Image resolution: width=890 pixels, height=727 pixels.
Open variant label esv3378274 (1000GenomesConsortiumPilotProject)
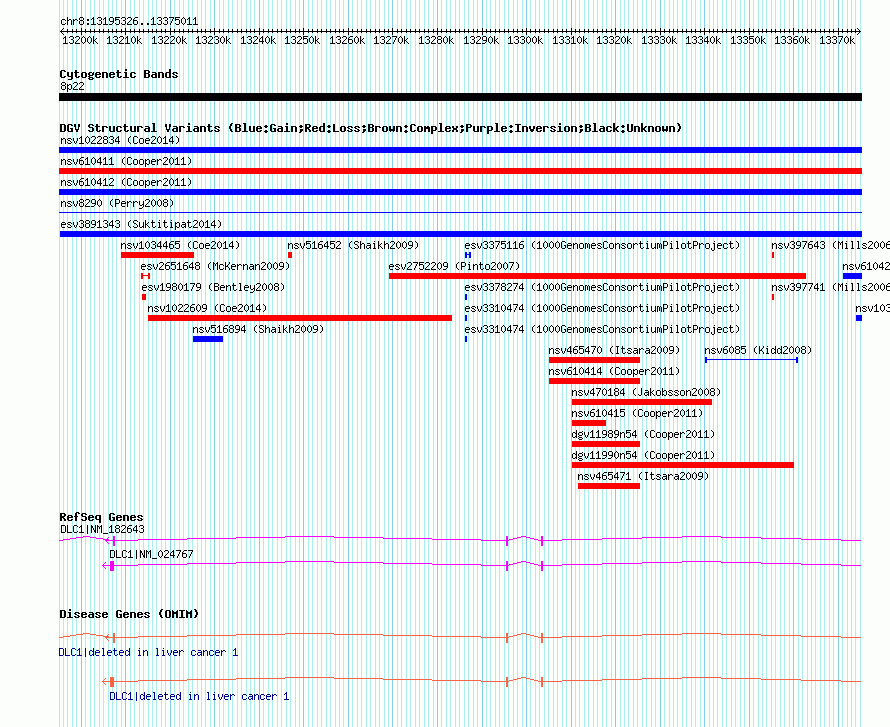602,287
